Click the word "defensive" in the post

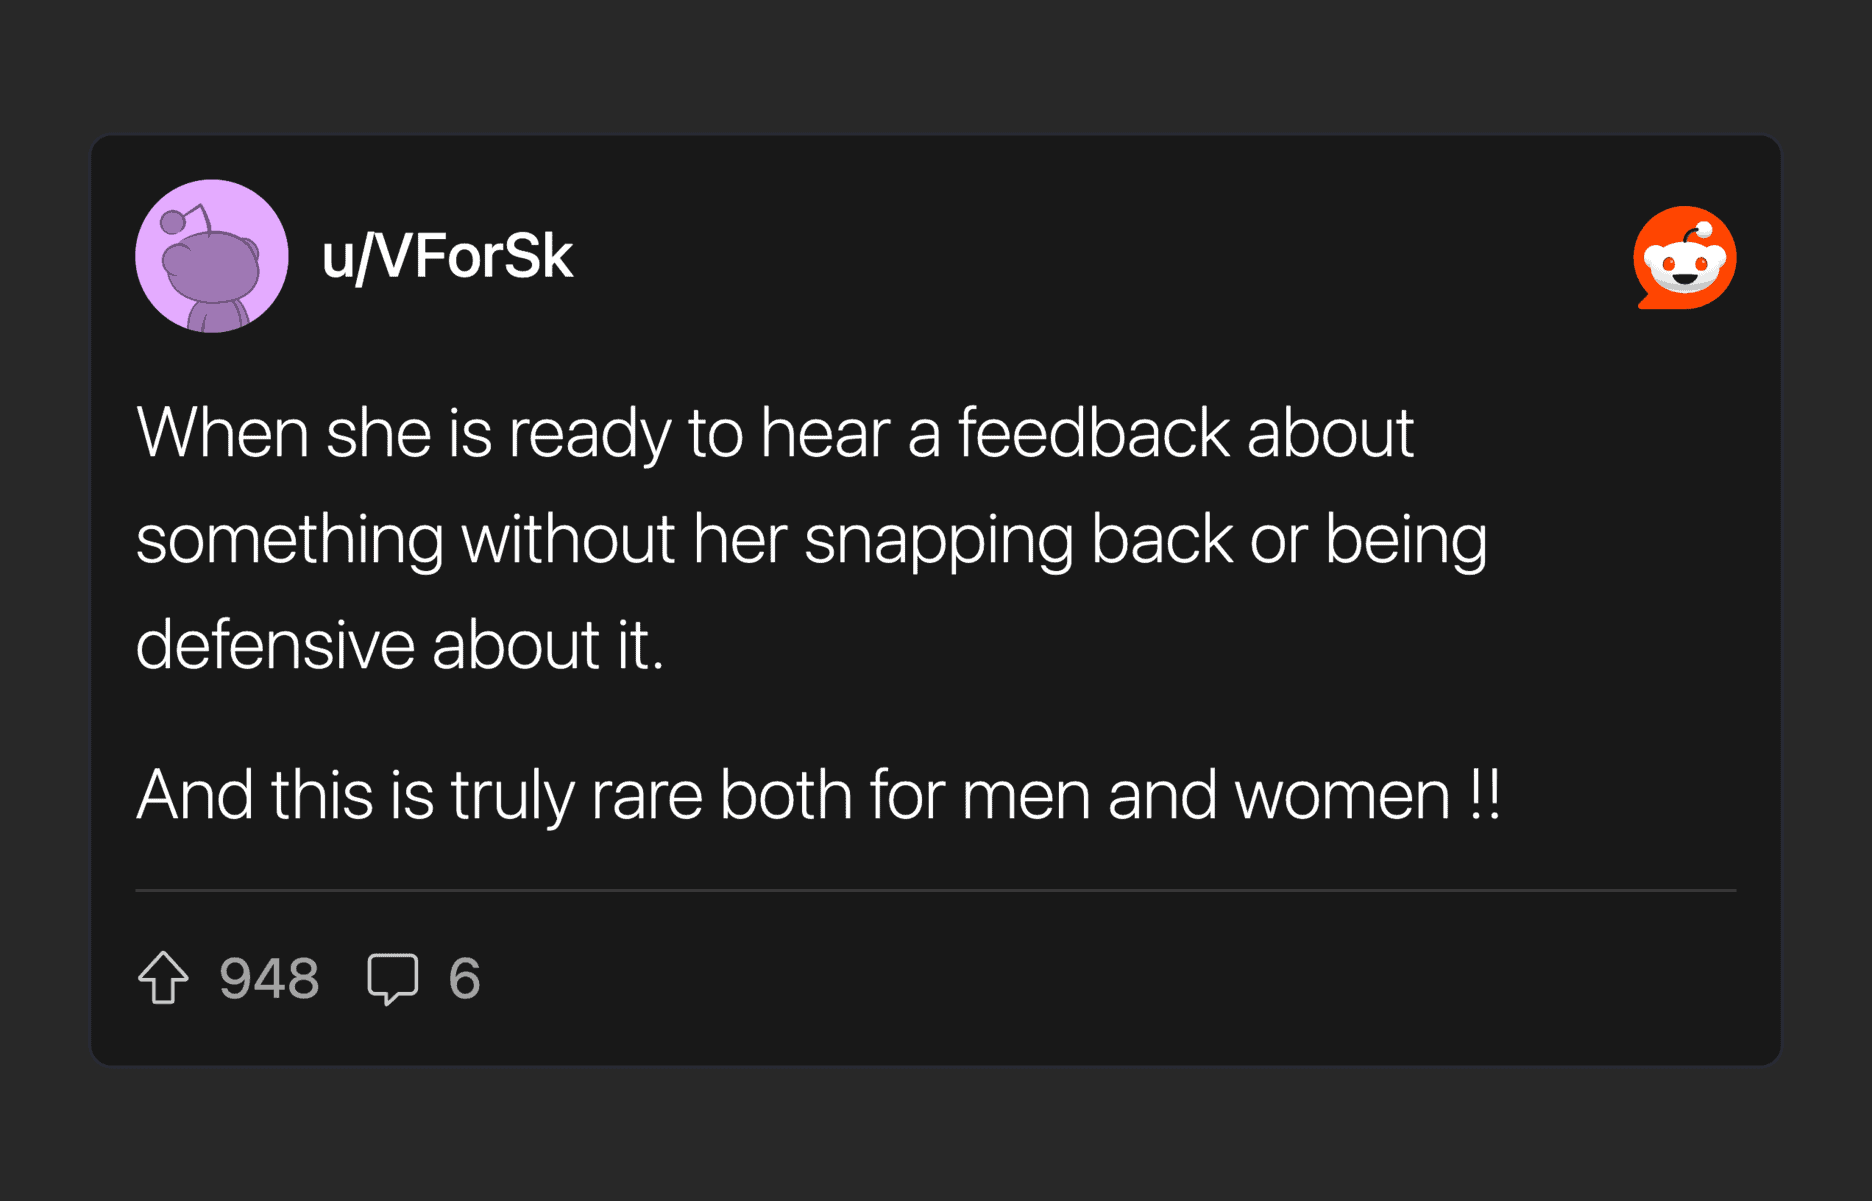(275, 644)
